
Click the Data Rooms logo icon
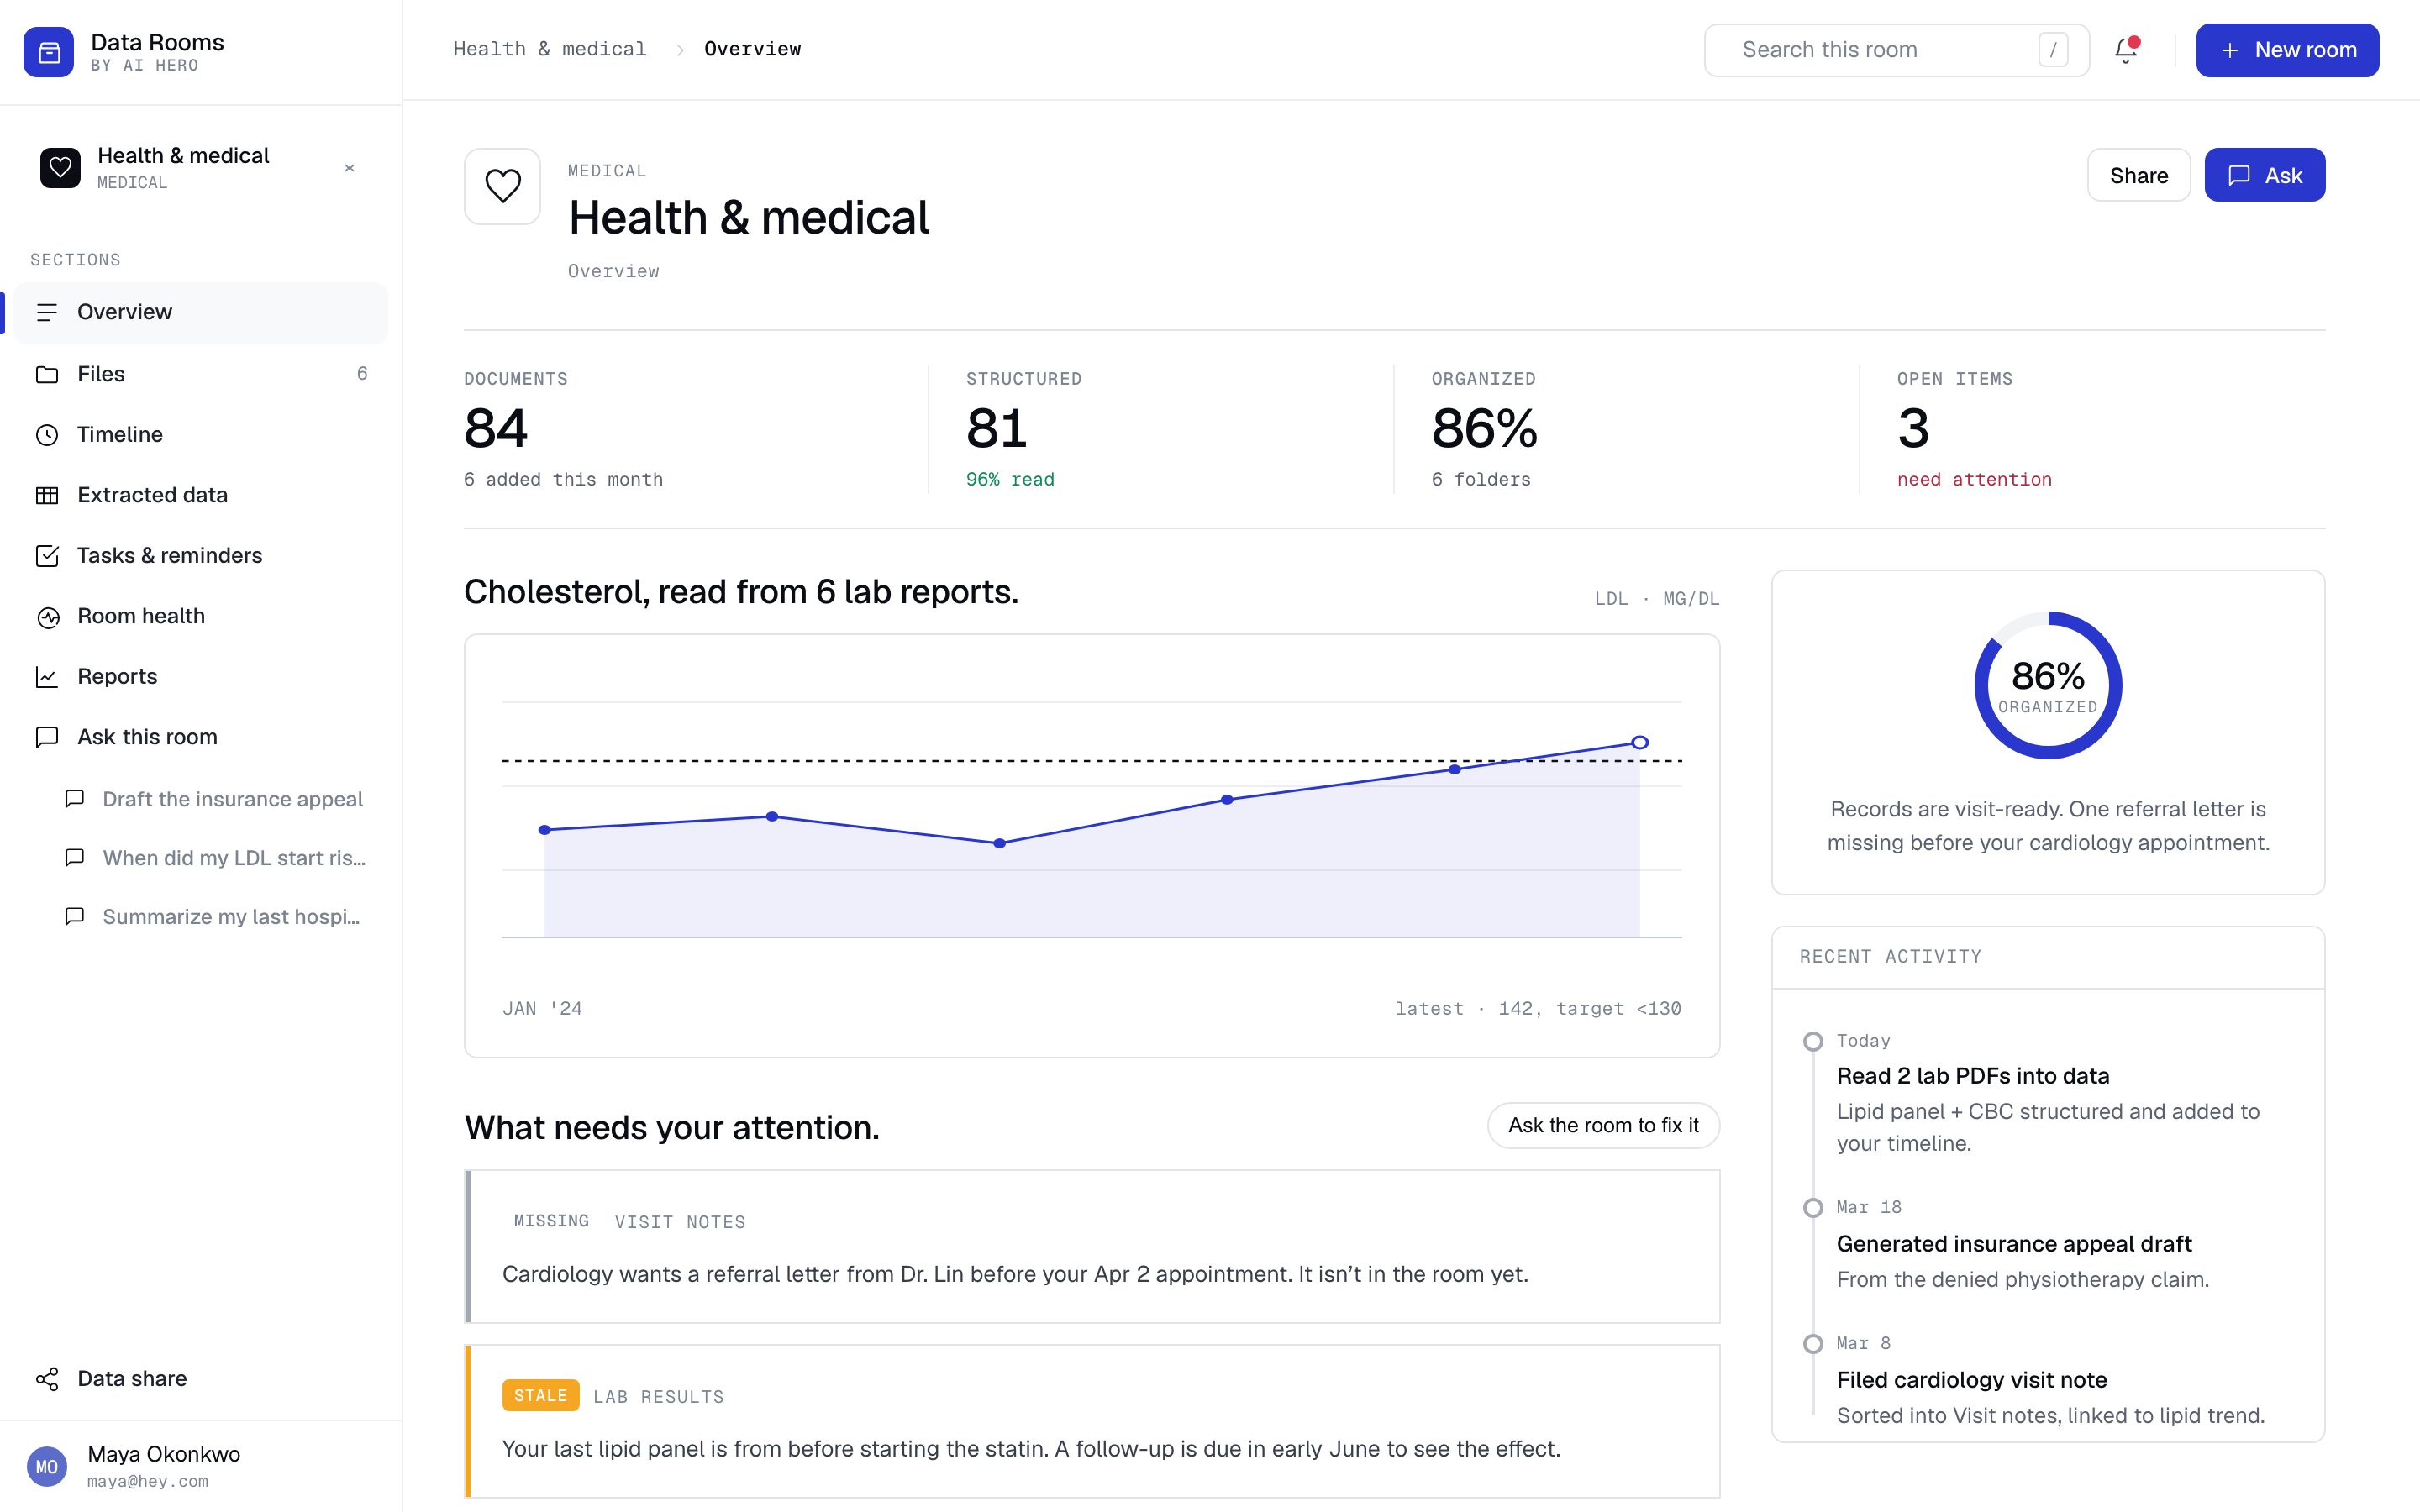[x=48, y=51]
